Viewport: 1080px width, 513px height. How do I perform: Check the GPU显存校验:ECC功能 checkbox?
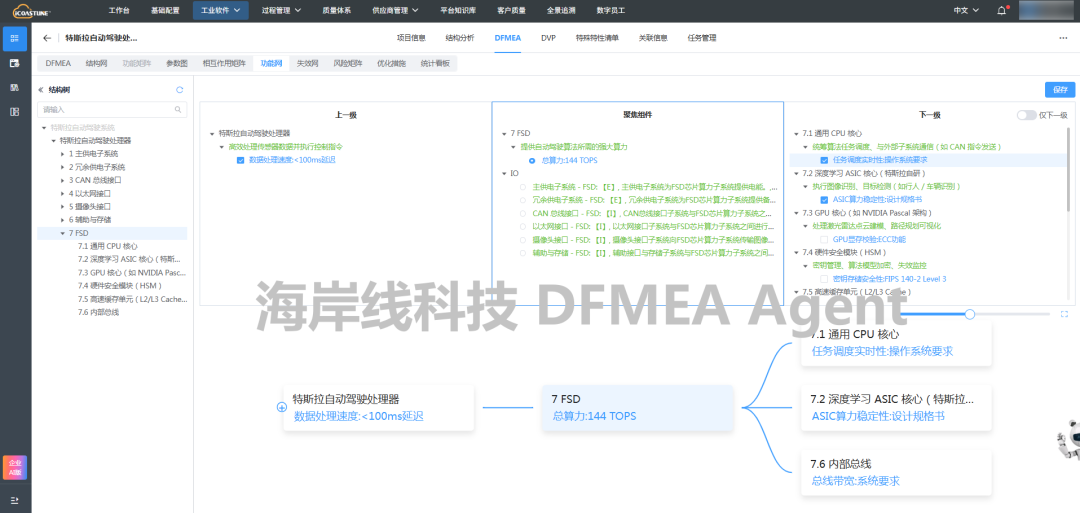(824, 239)
